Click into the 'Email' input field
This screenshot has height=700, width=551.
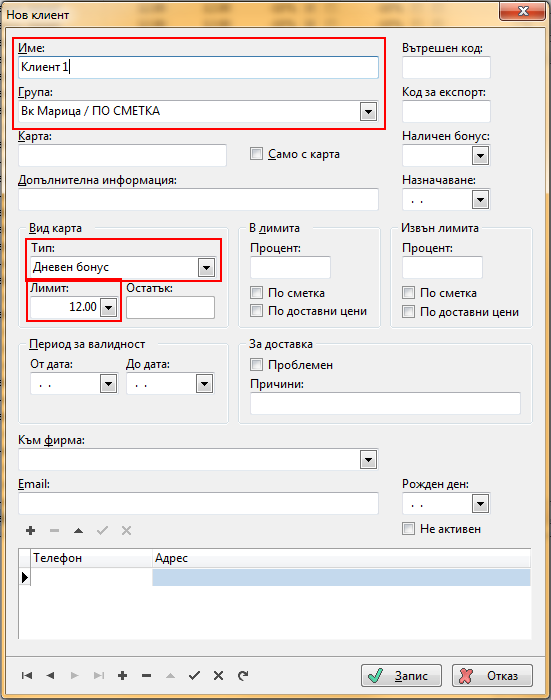tap(198, 504)
